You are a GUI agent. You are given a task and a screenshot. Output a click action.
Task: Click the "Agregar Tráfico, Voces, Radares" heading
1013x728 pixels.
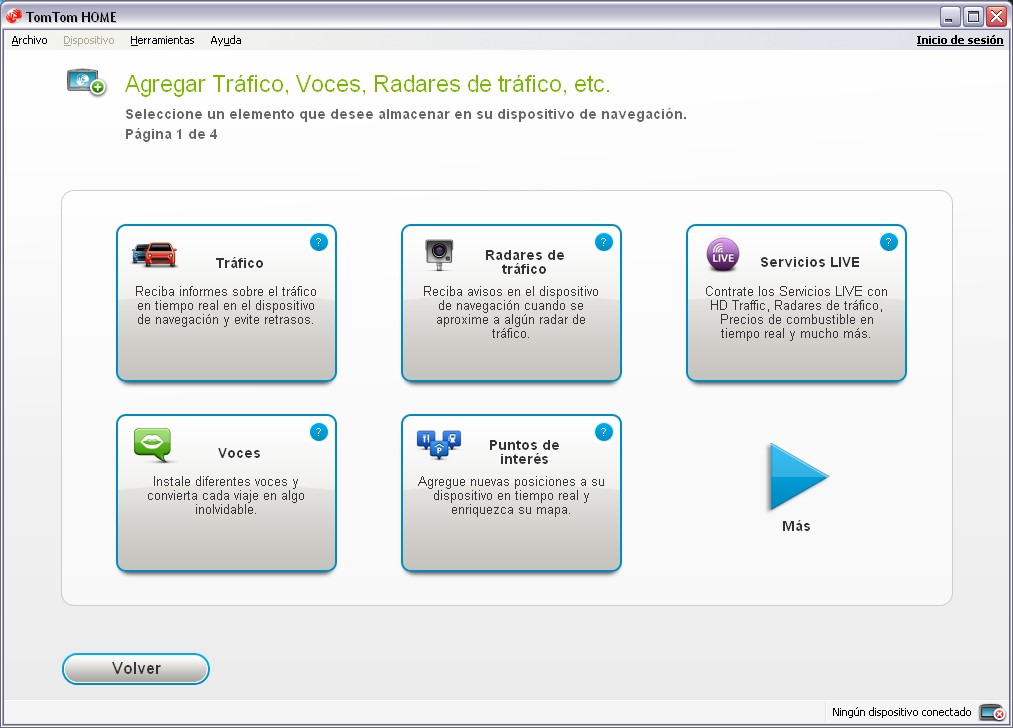click(x=368, y=84)
